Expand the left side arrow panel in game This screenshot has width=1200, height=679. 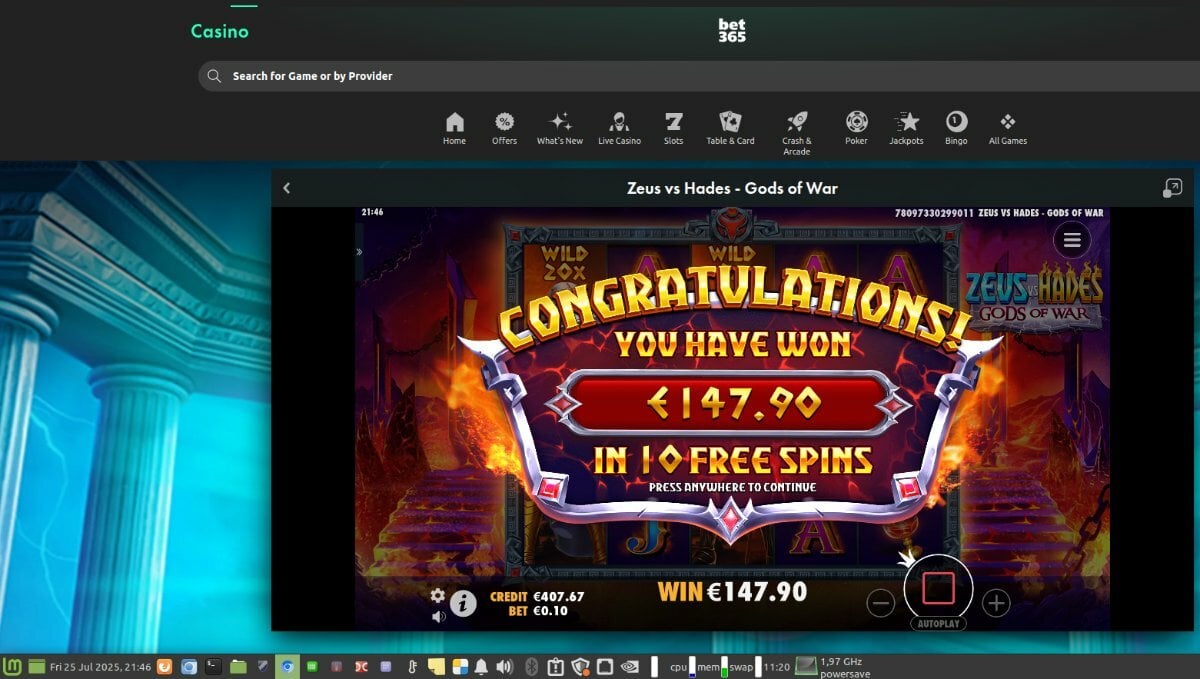coord(359,252)
